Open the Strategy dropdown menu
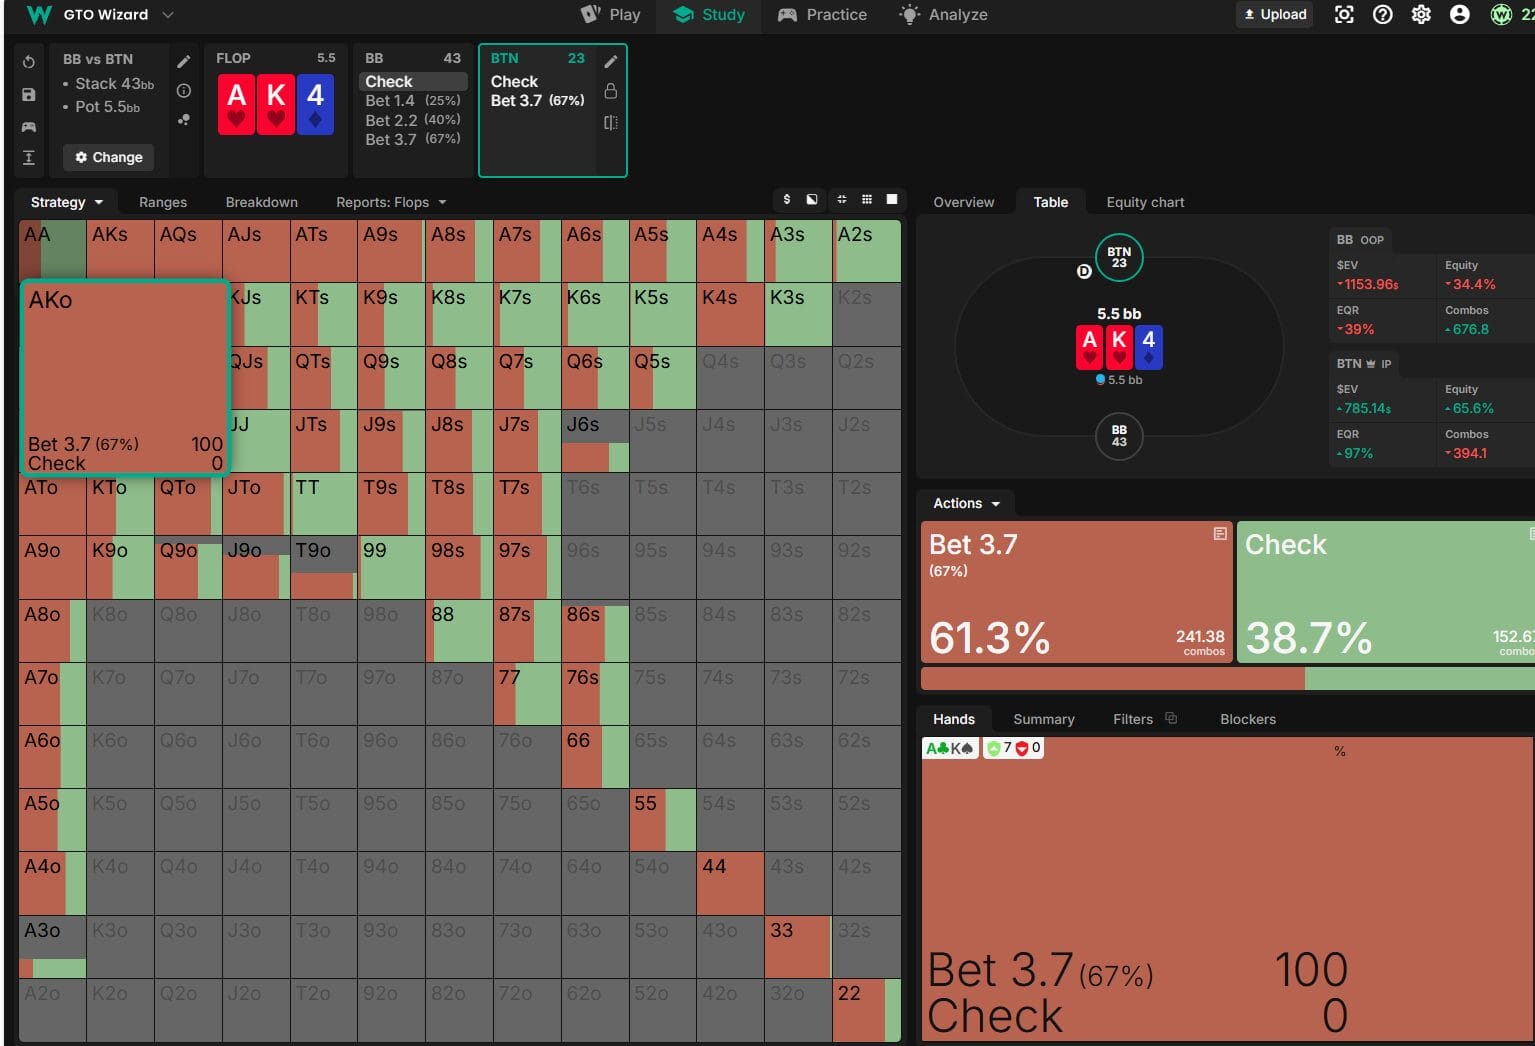Viewport: 1535px width, 1046px height. click(x=65, y=201)
